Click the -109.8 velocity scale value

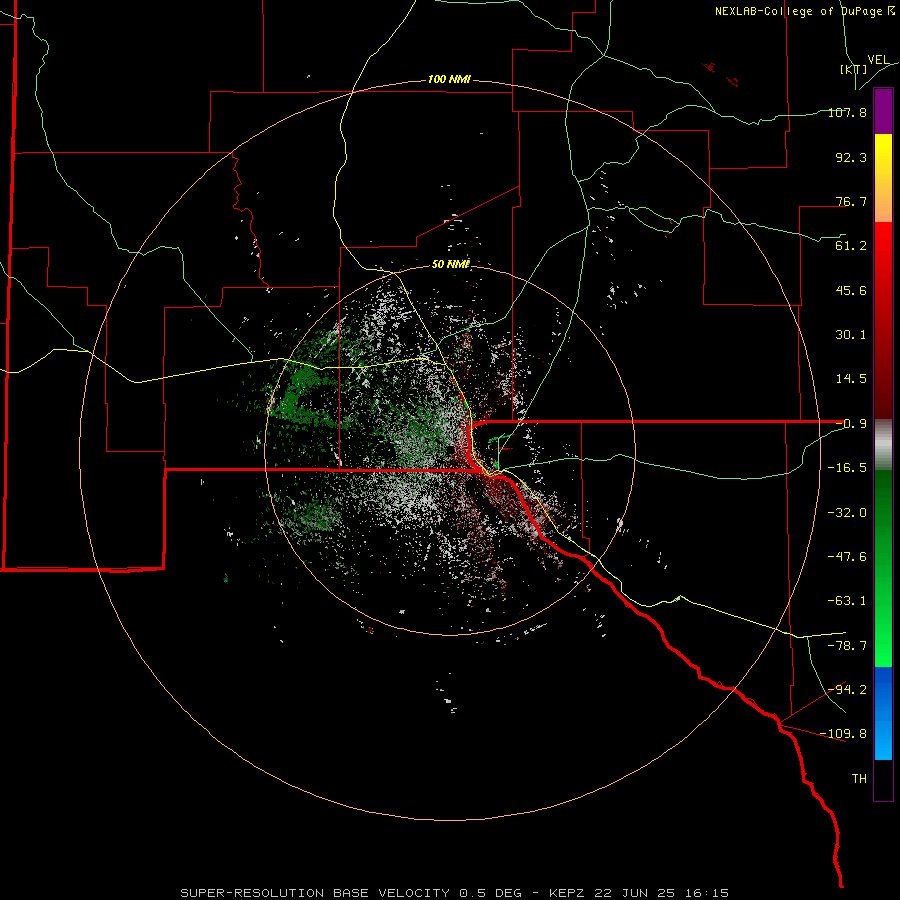pos(844,734)
